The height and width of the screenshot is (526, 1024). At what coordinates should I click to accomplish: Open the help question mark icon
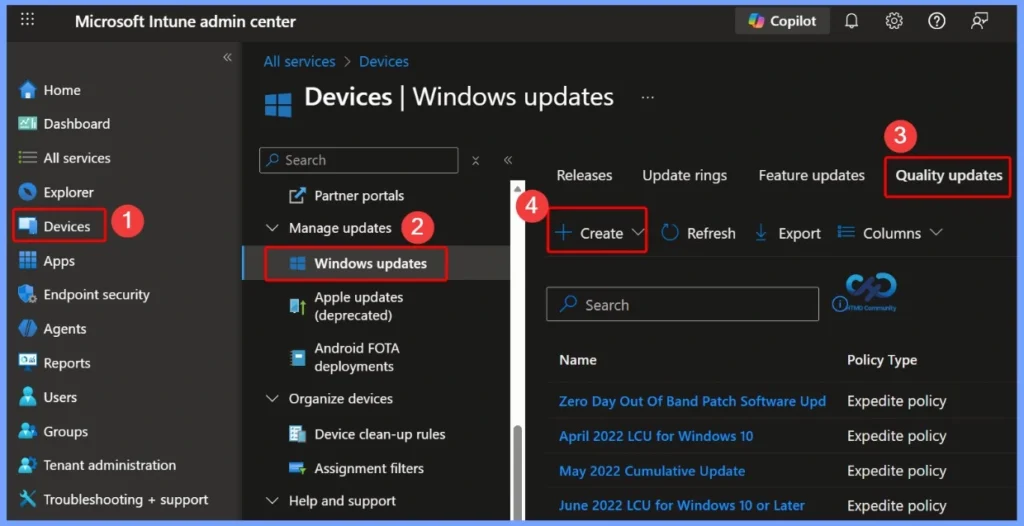tap(936, 21)
